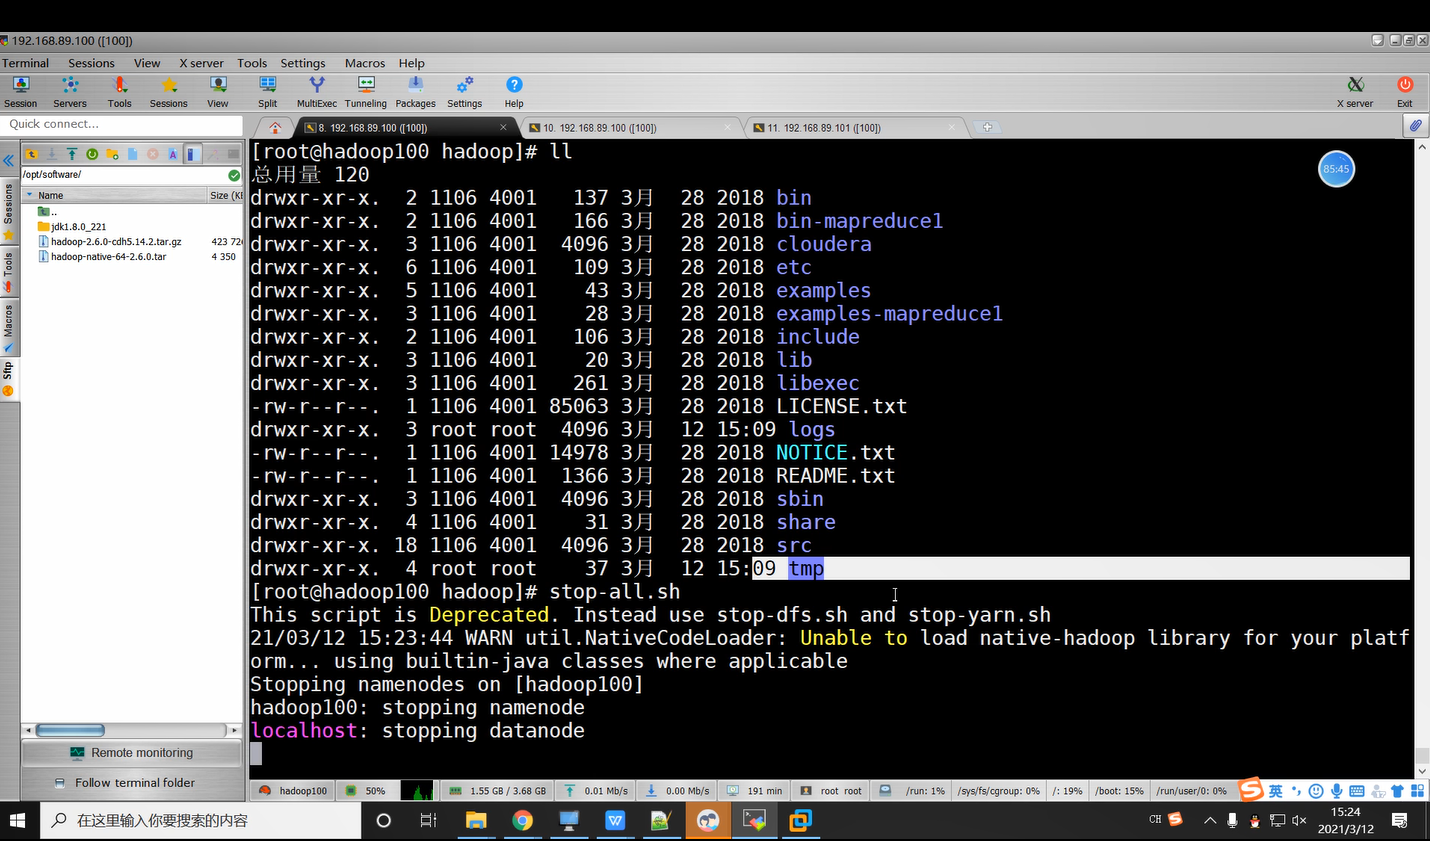Open the Terminal menu

coord(25,63)
